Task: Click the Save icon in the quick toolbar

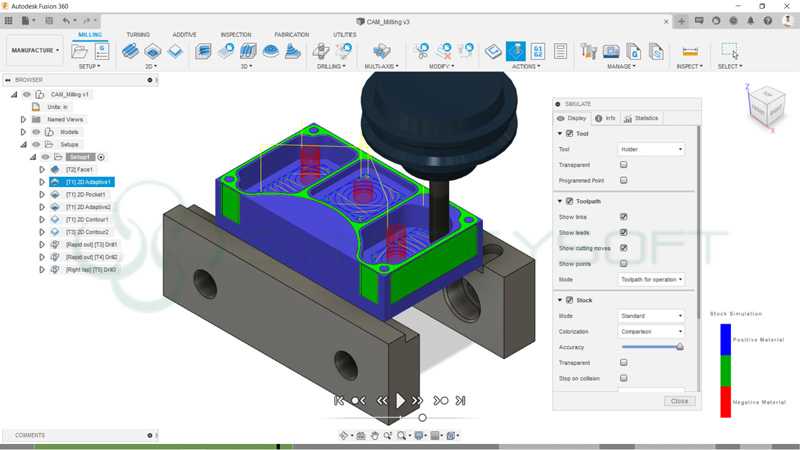Action: [x=49, y=21]
